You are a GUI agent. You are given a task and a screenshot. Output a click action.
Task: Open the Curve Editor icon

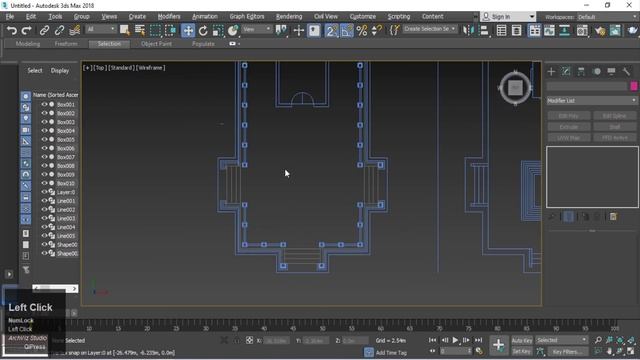[549, 30]
